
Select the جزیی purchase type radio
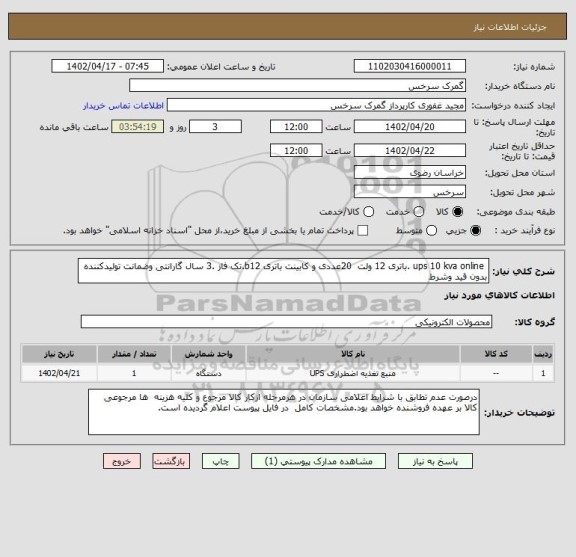tap(475, 231)
